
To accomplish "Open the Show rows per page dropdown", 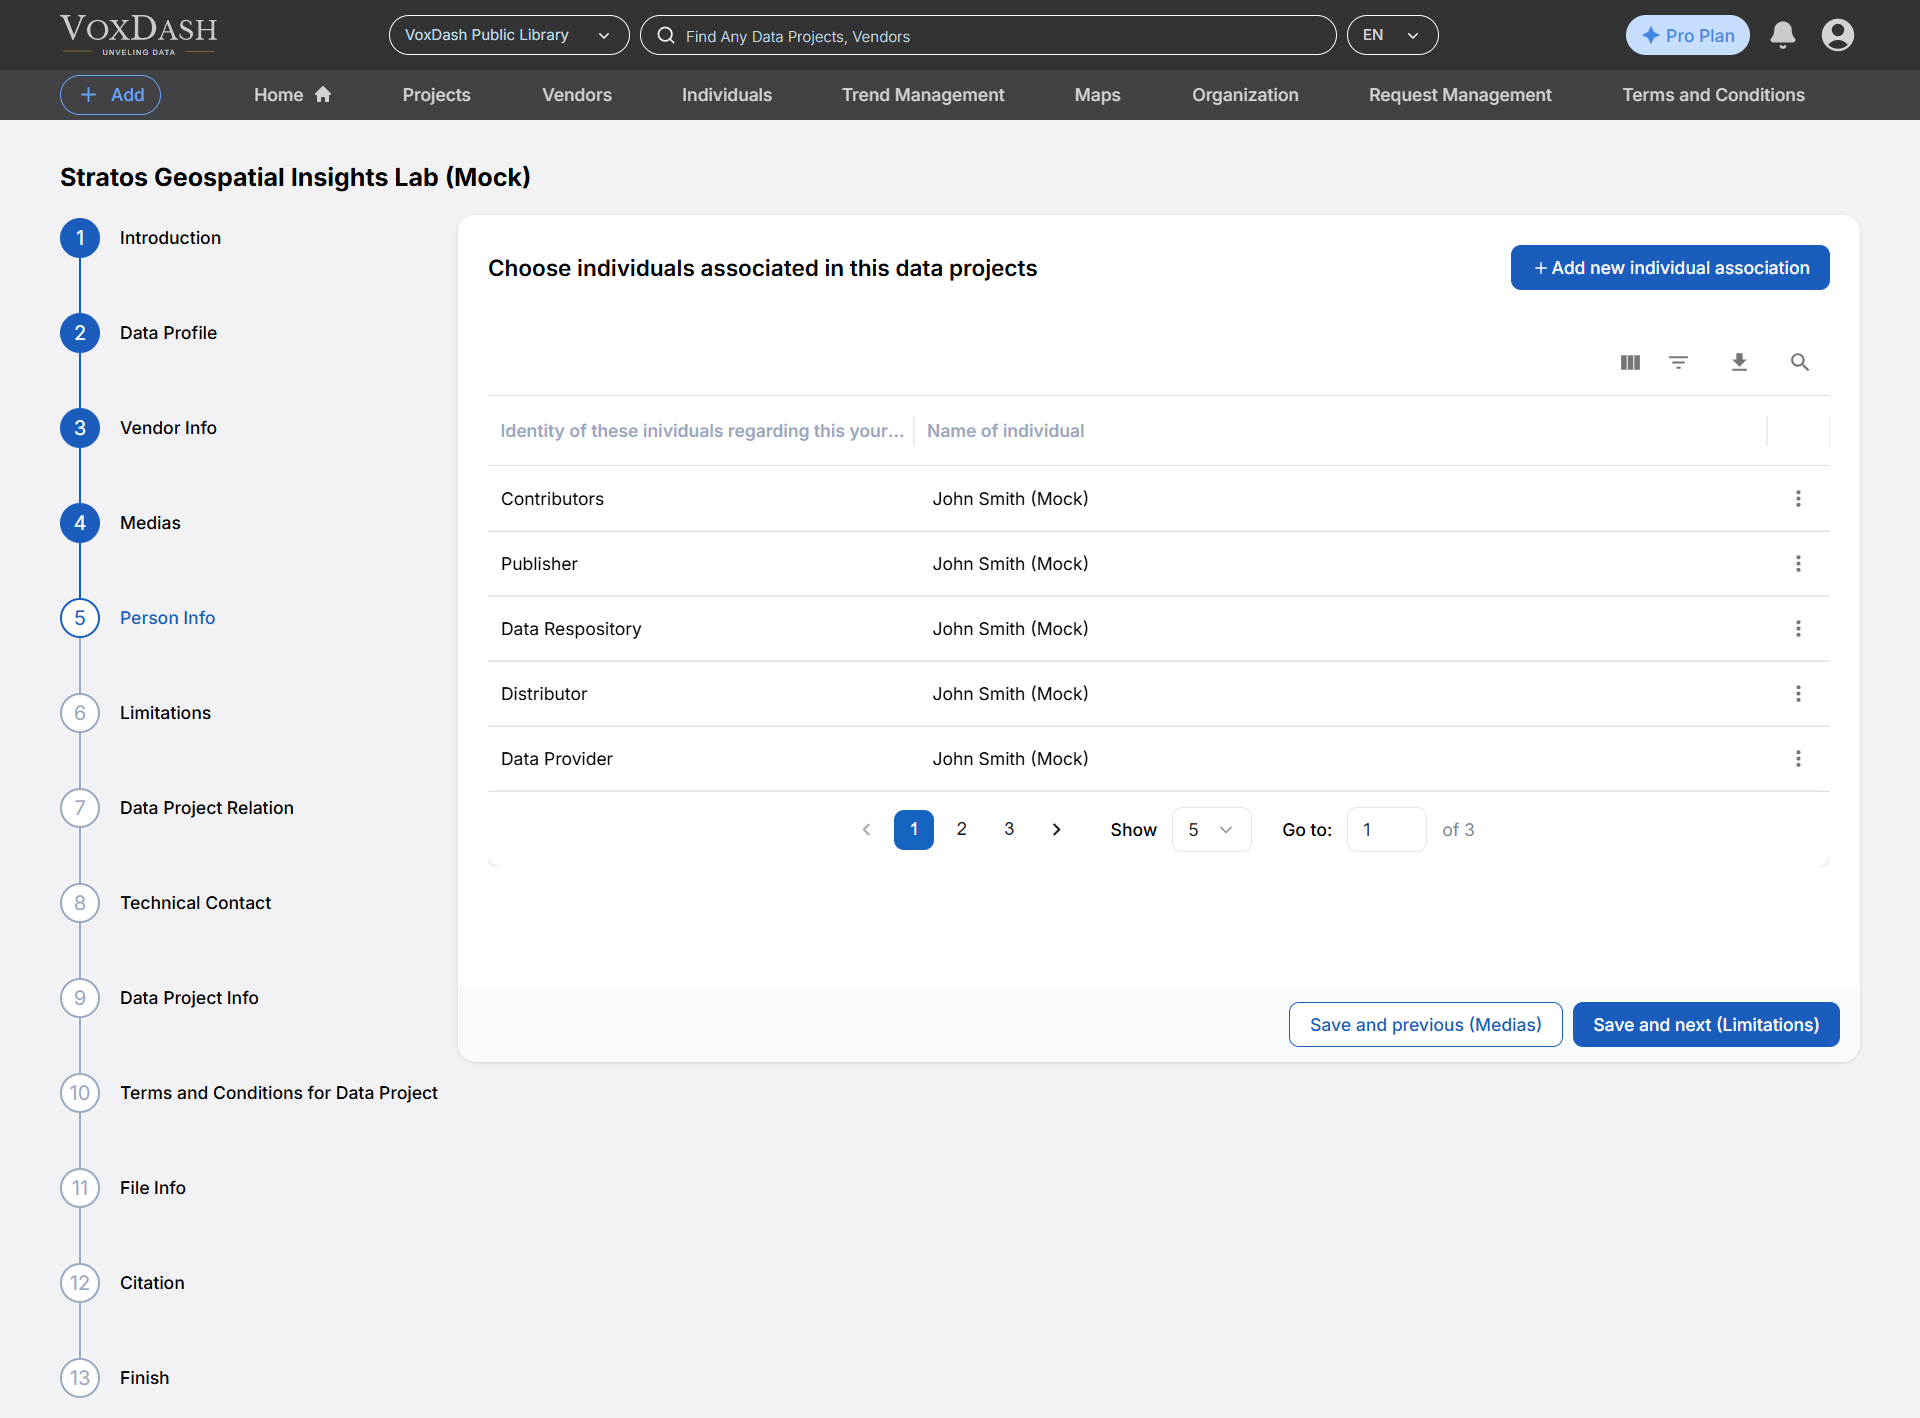I will 1211,830.
